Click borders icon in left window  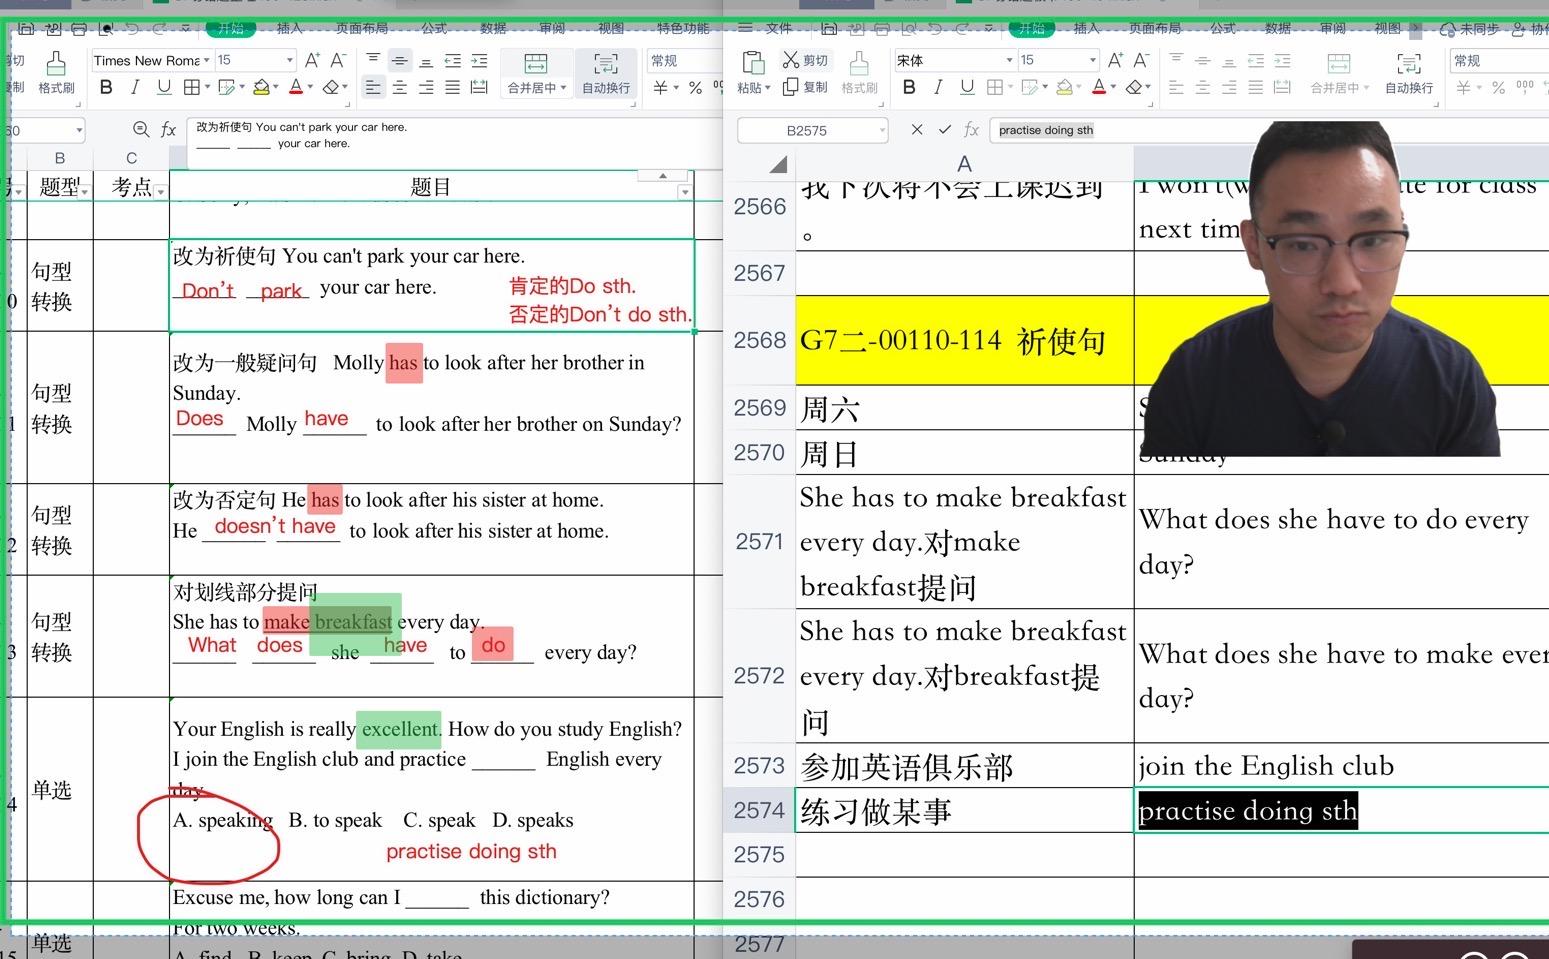(x=192, y=88)
